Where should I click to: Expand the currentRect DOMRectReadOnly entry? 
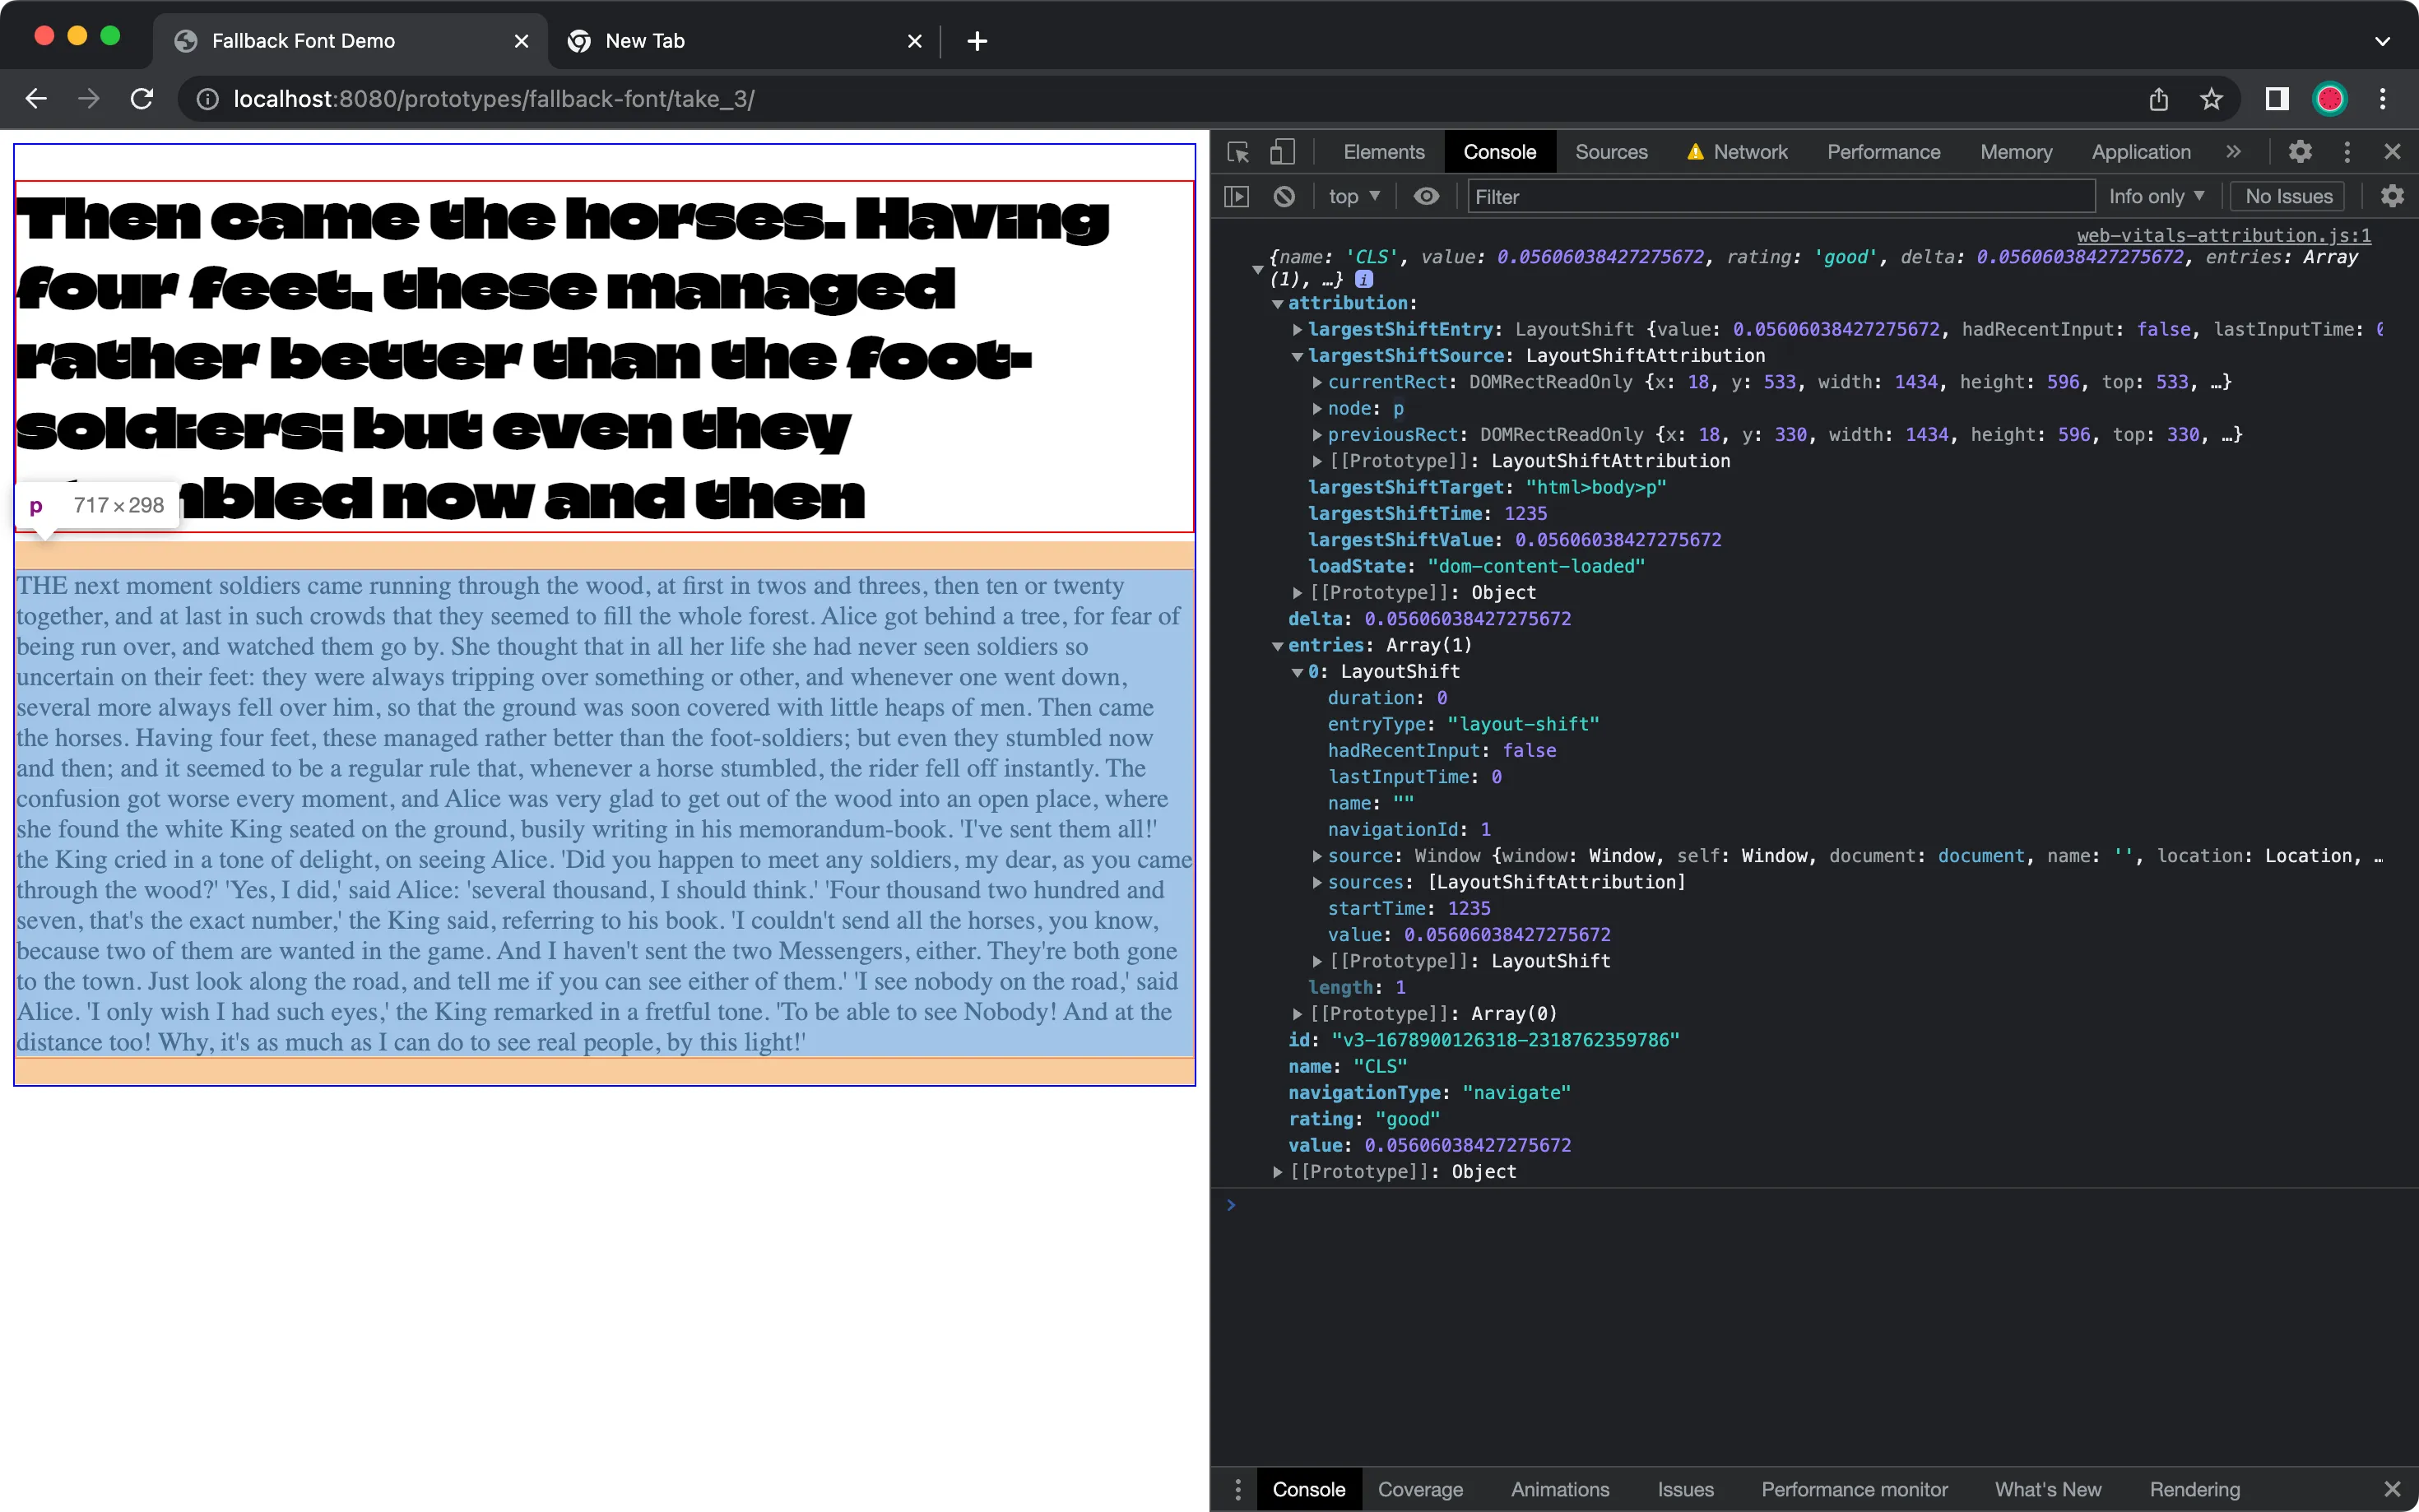pos(1318,381)
